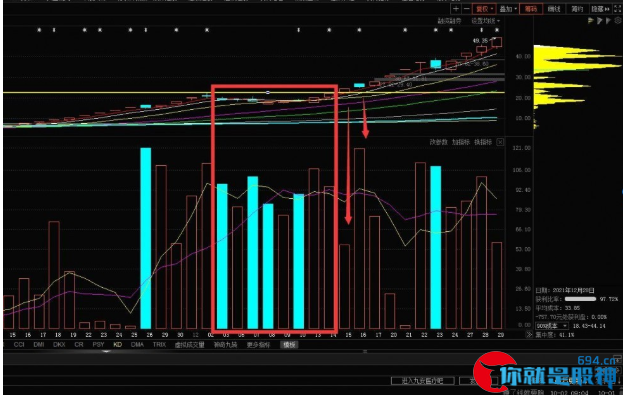Screen dimensions: 623x395
Task: Click the yellow striped flag icon
Action: point(591,21)
